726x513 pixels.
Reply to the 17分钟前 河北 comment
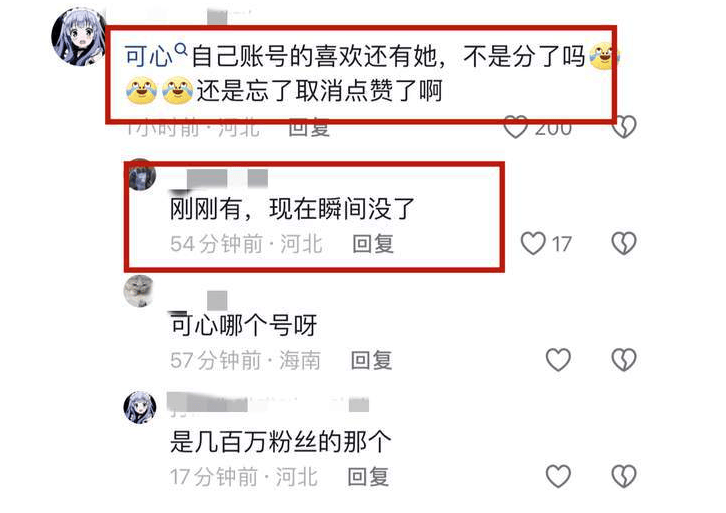click(368, 477)
